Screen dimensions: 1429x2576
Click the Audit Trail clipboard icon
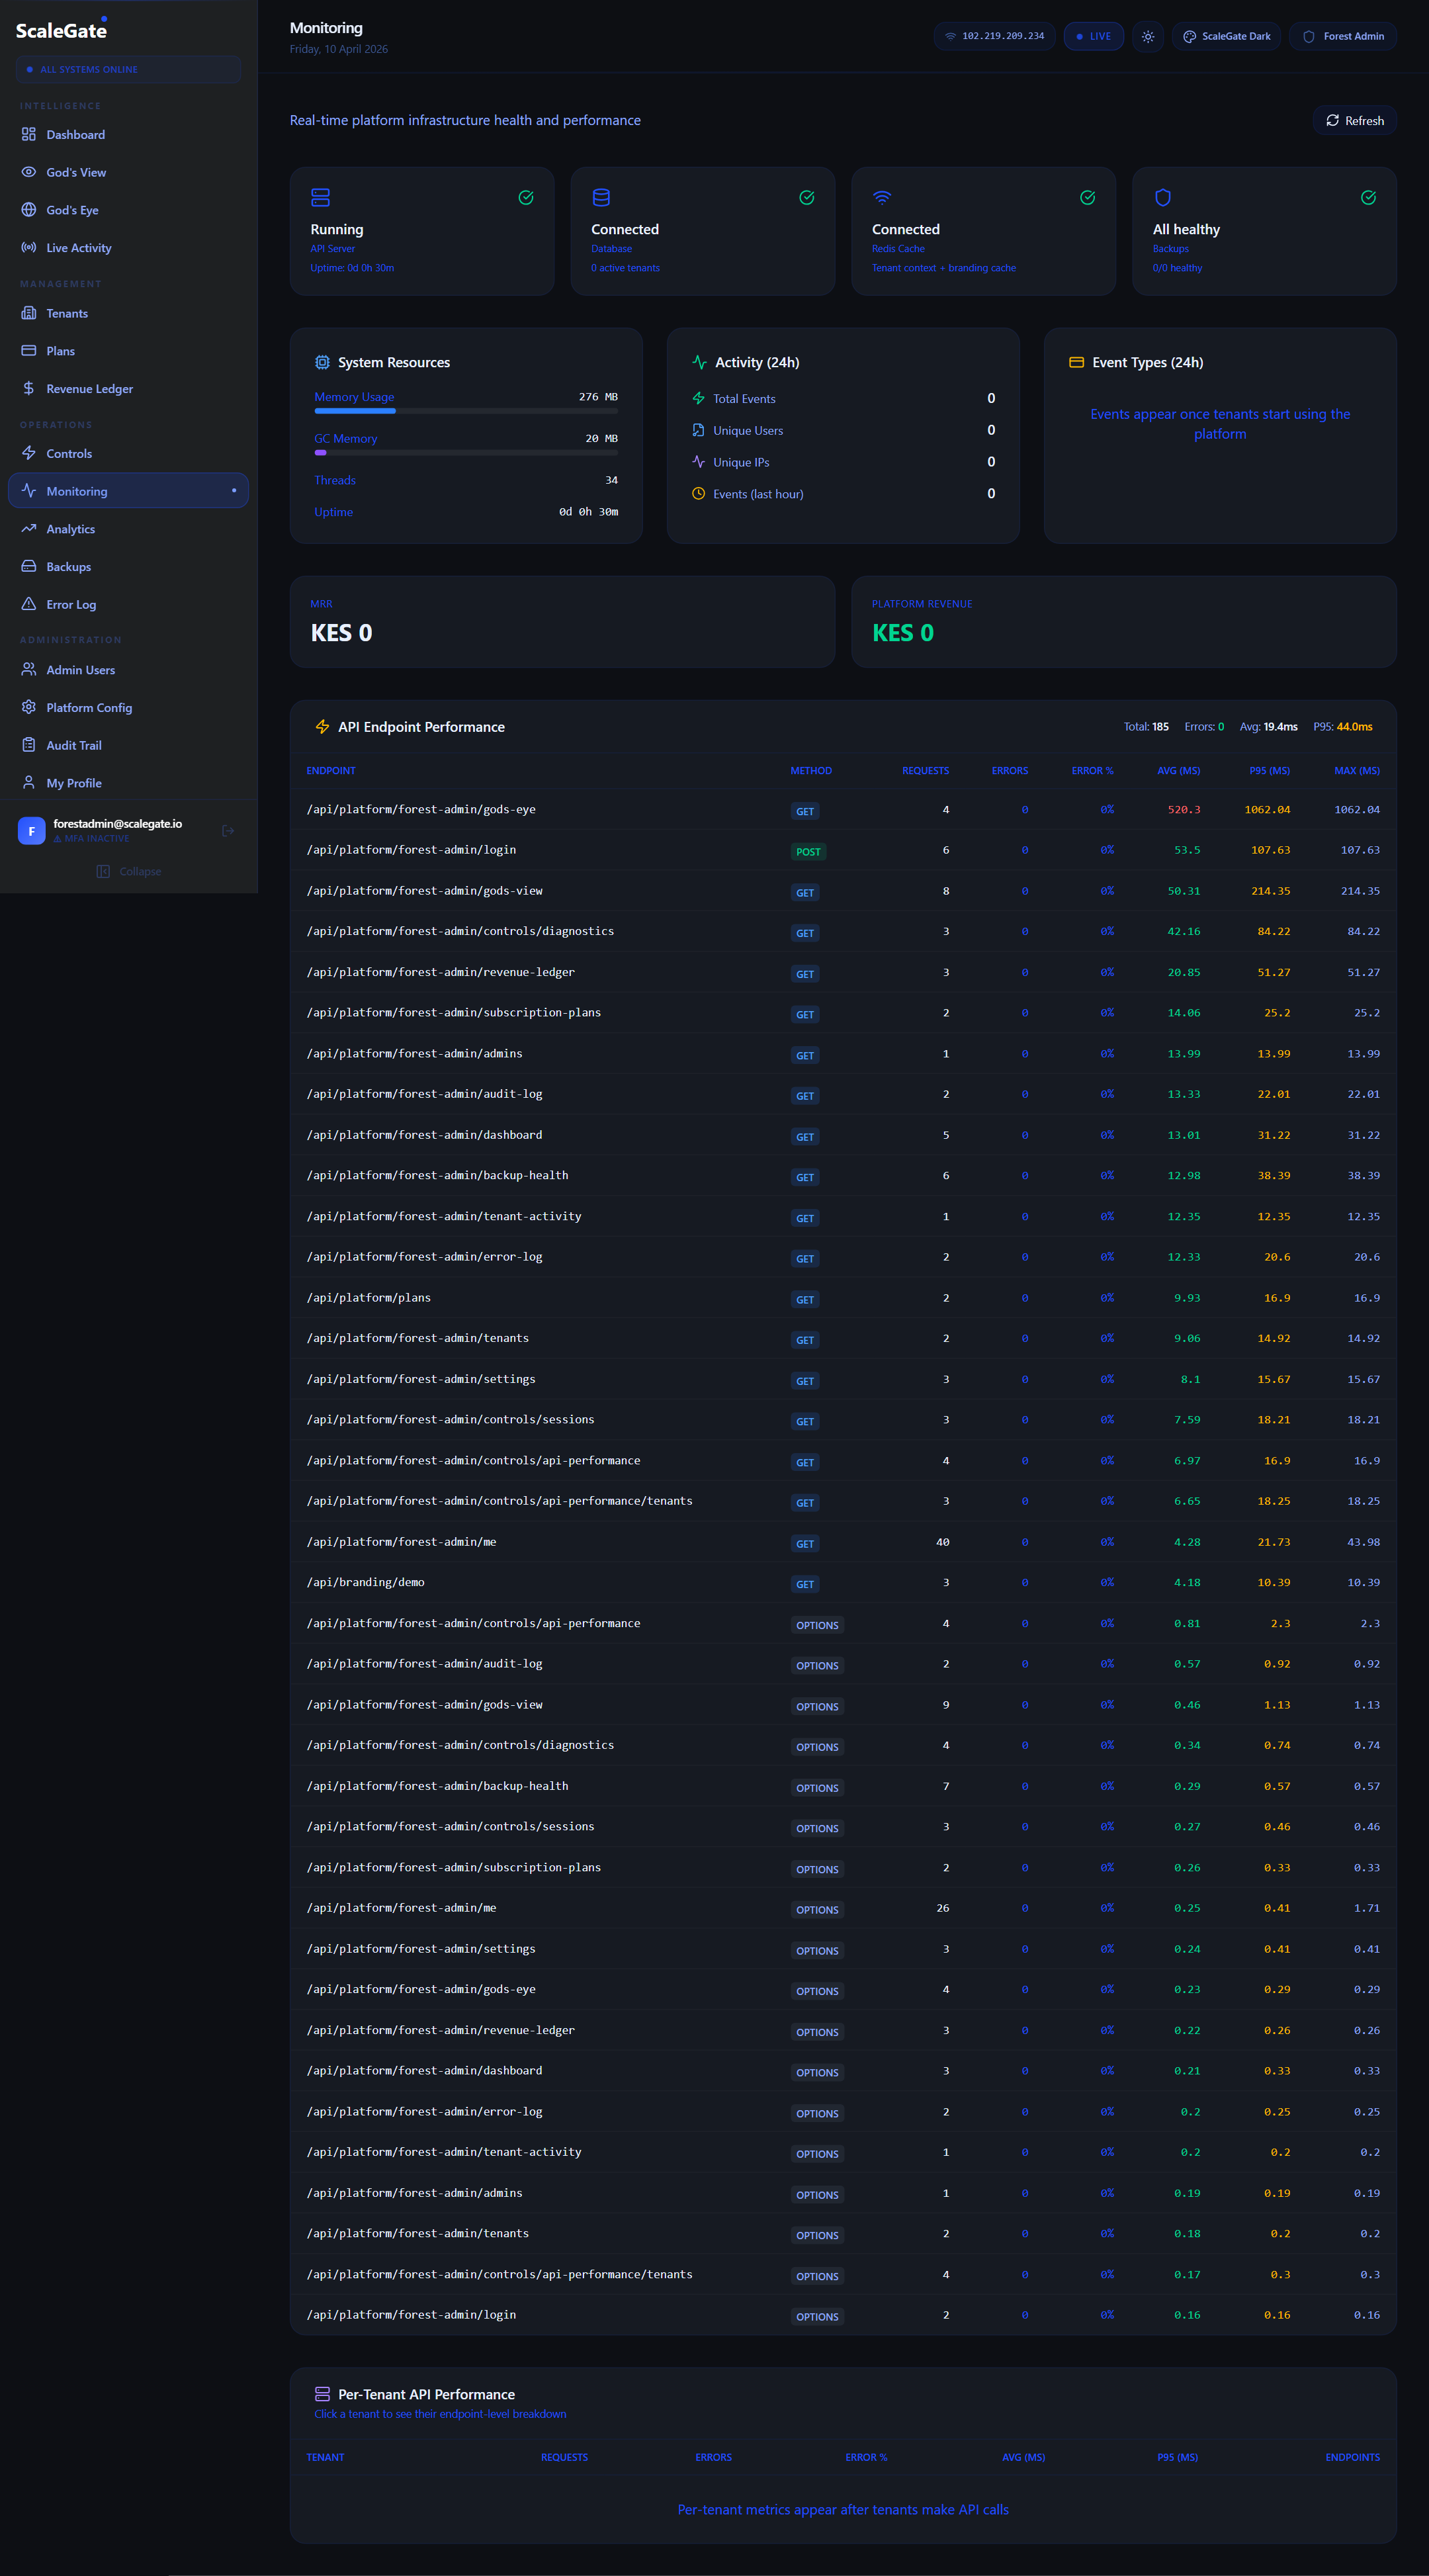point(29,745)
